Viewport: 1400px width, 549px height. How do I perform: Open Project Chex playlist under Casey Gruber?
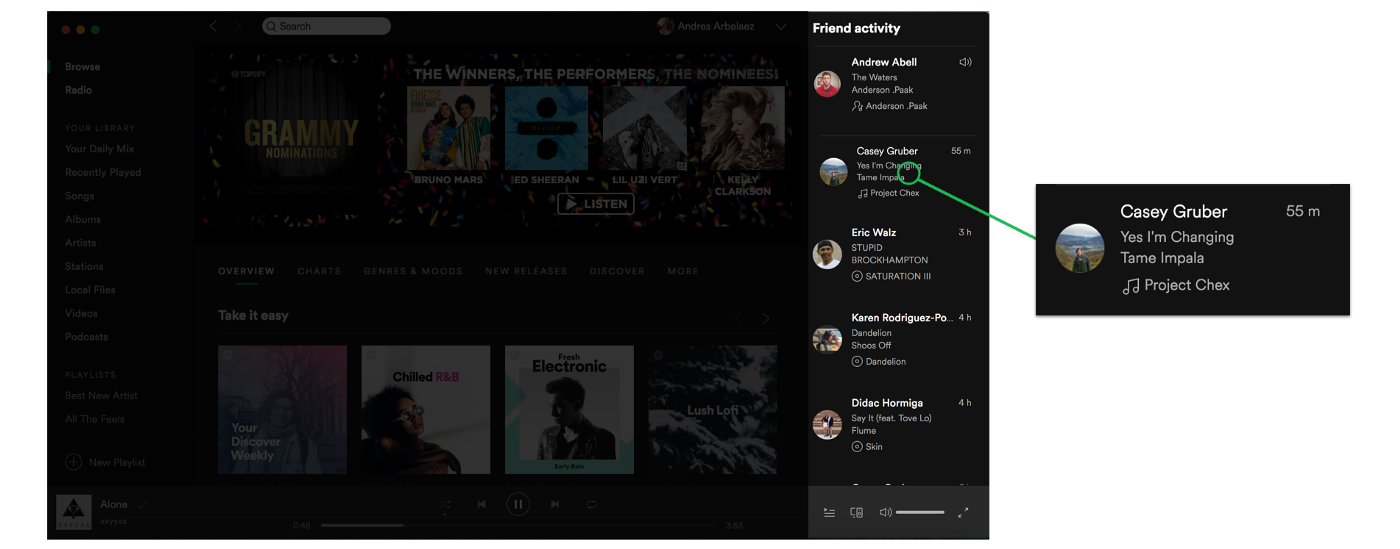(x=893, y=193)
